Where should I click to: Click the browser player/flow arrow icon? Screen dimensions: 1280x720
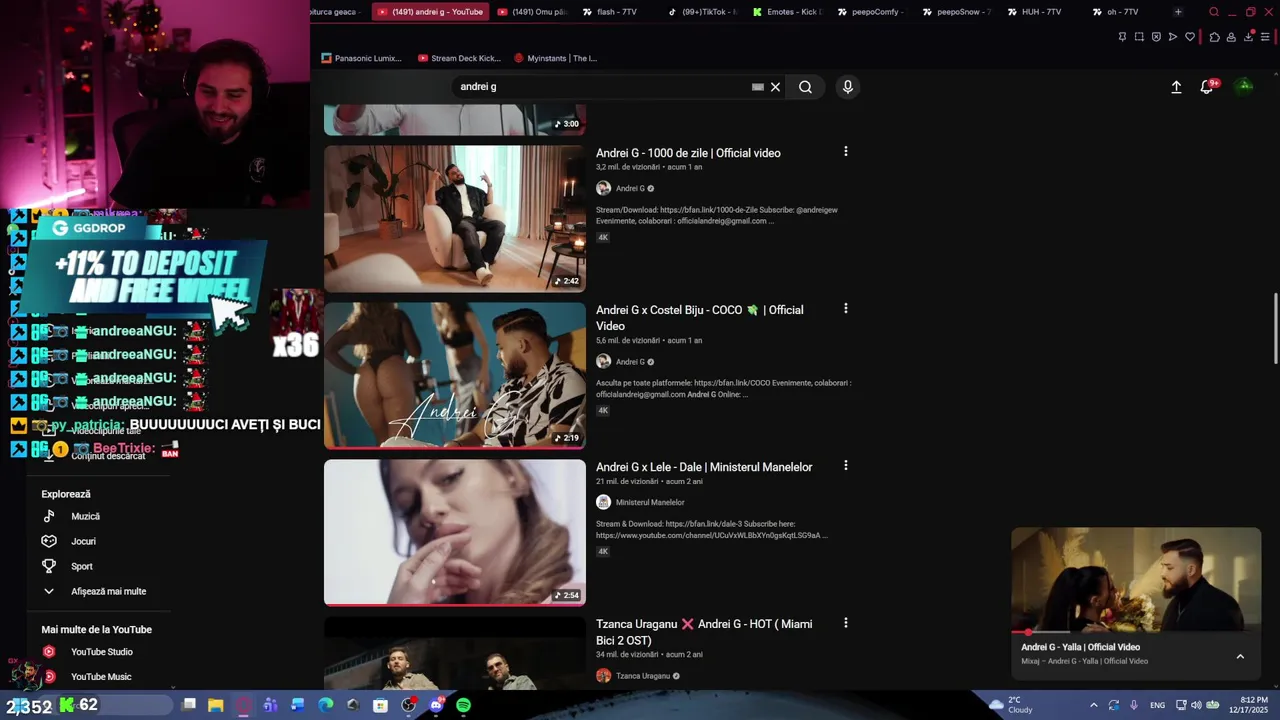(x=1173, y=37)
